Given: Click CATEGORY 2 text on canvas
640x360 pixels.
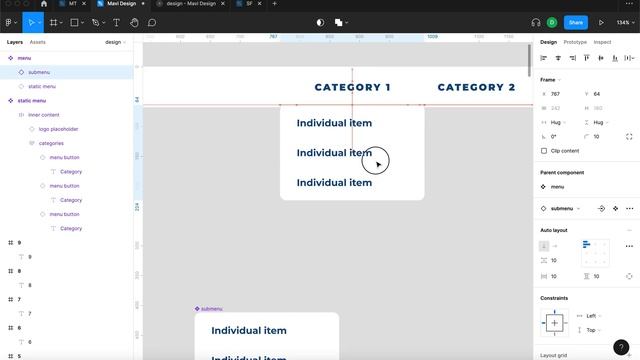Looking at the screenshot, I should (x=476, y=87).
